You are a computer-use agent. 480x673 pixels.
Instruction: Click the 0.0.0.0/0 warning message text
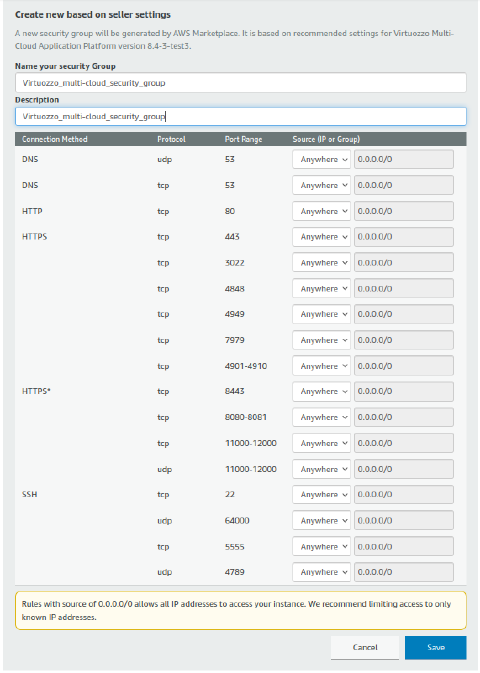coord(236,610)
